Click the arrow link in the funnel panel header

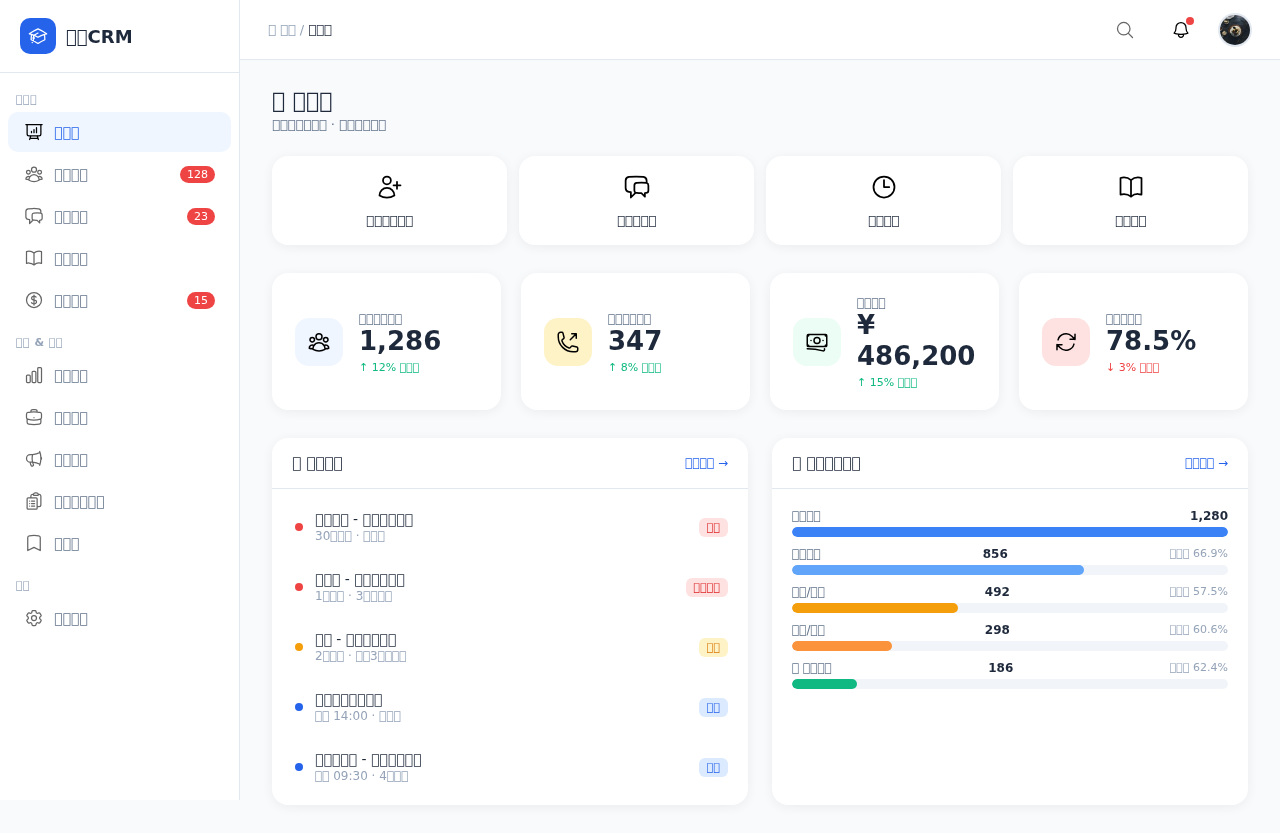(1206, 463)
